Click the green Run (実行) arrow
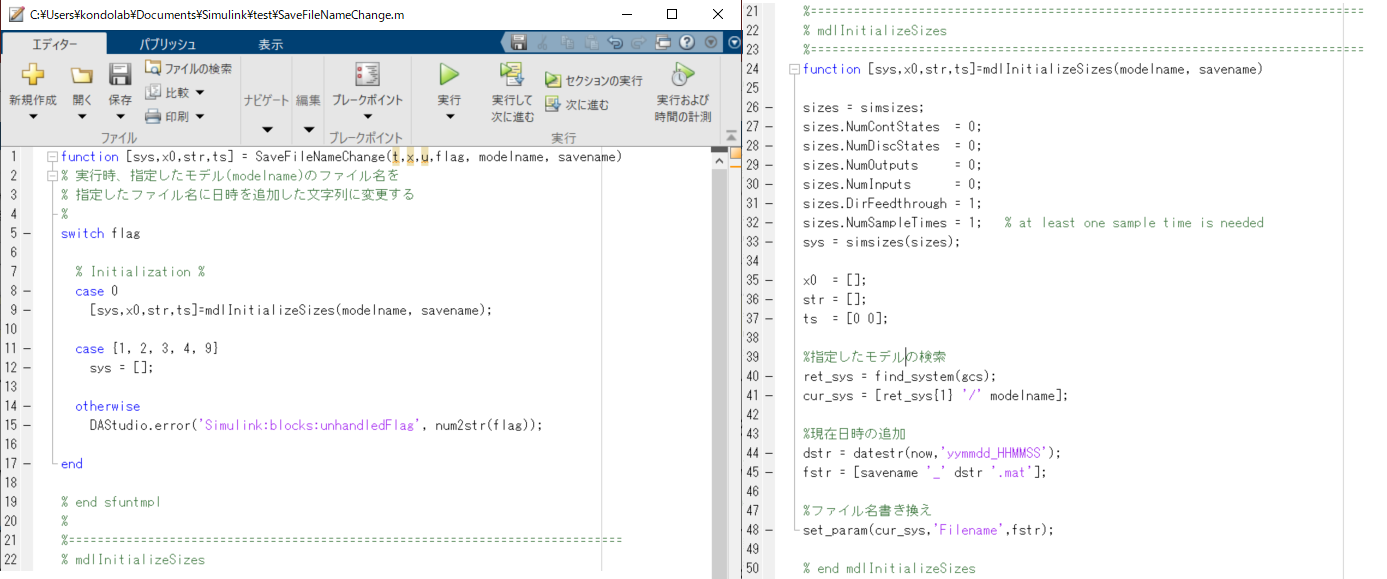1387x579 pixels. pyautogui.click(x=449, y=74)
